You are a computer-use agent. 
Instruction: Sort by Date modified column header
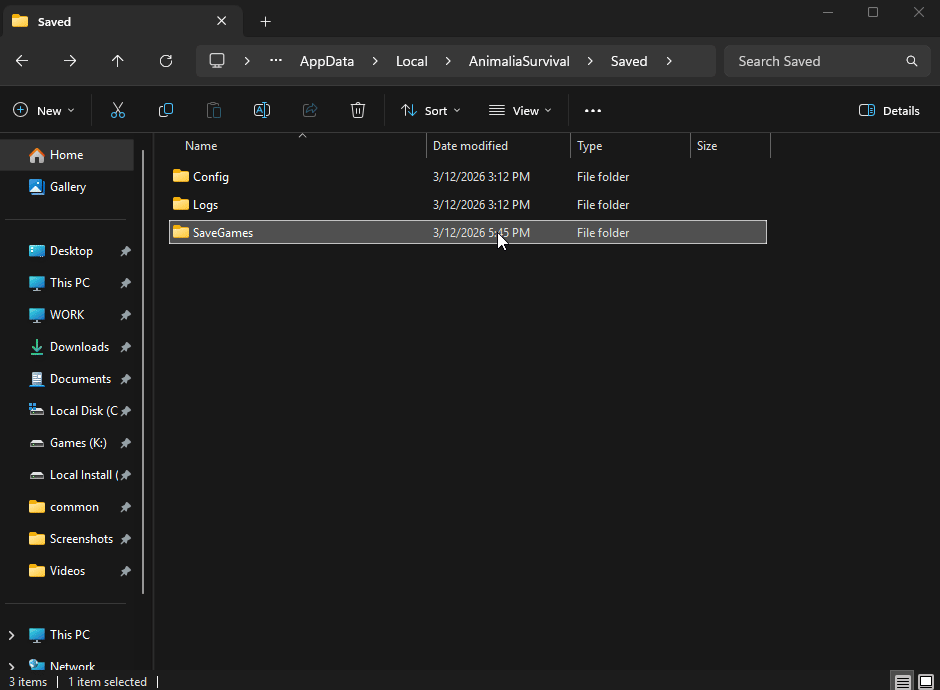pyautogui.click(x=470, y=146)
